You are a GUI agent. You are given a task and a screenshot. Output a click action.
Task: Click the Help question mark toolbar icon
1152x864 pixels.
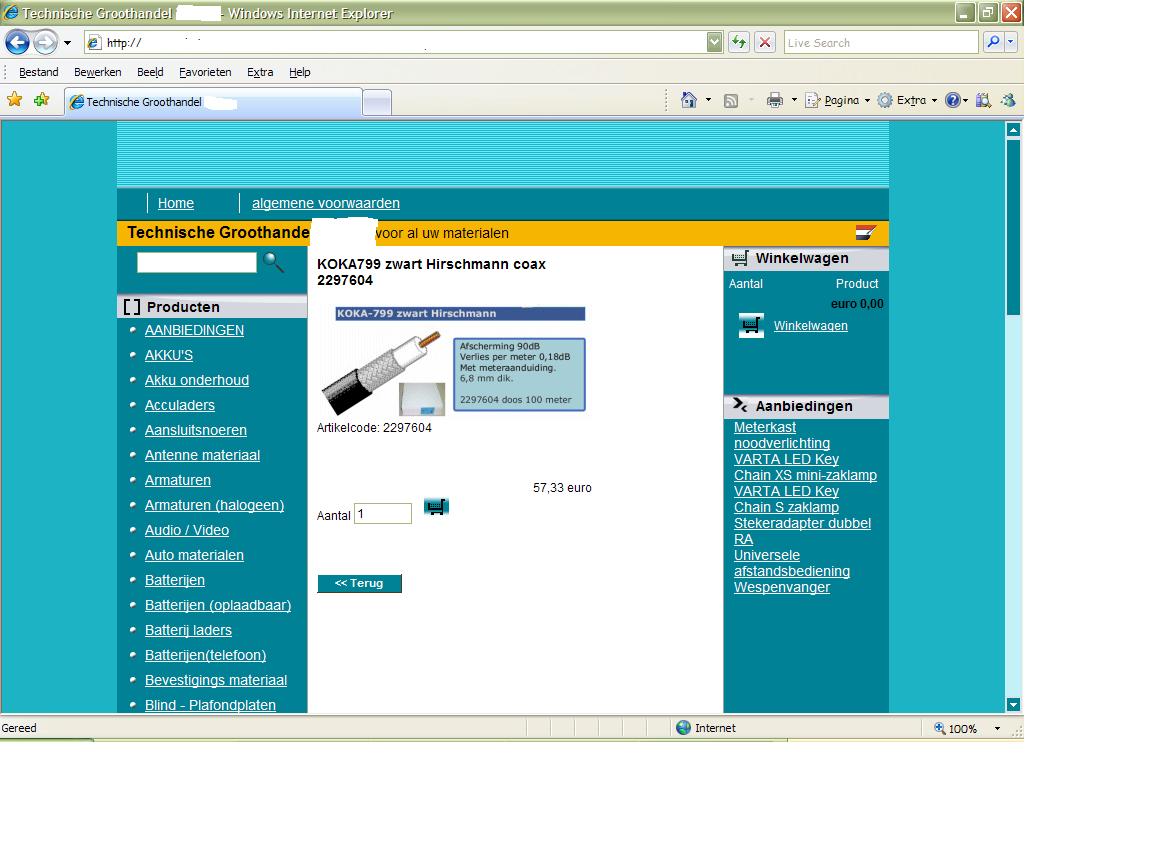pyautogui.click(x=953, y=100)
